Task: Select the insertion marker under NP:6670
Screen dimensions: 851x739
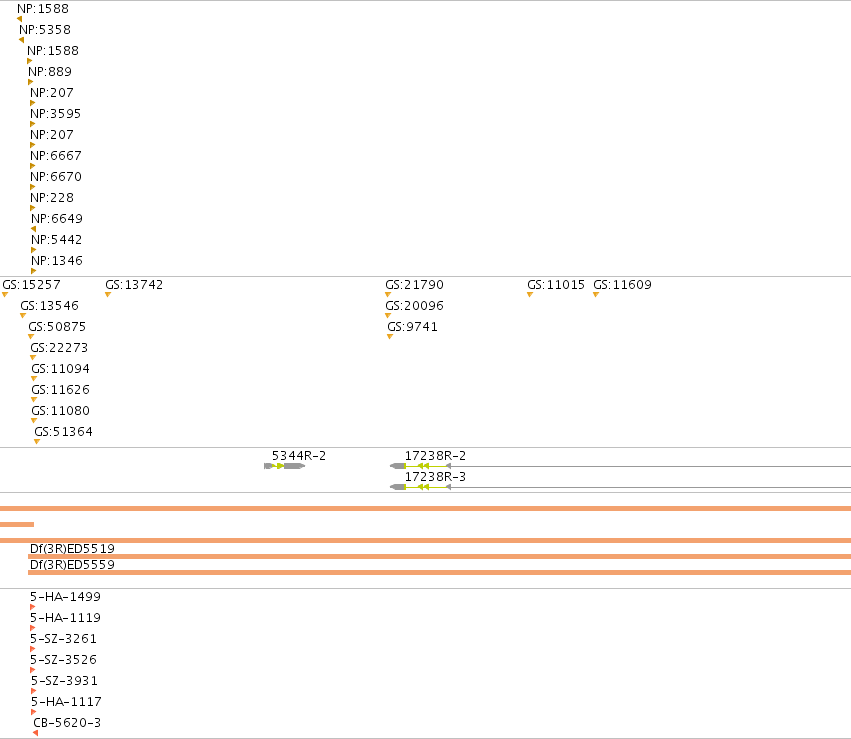Action: [x=33, y=187]
